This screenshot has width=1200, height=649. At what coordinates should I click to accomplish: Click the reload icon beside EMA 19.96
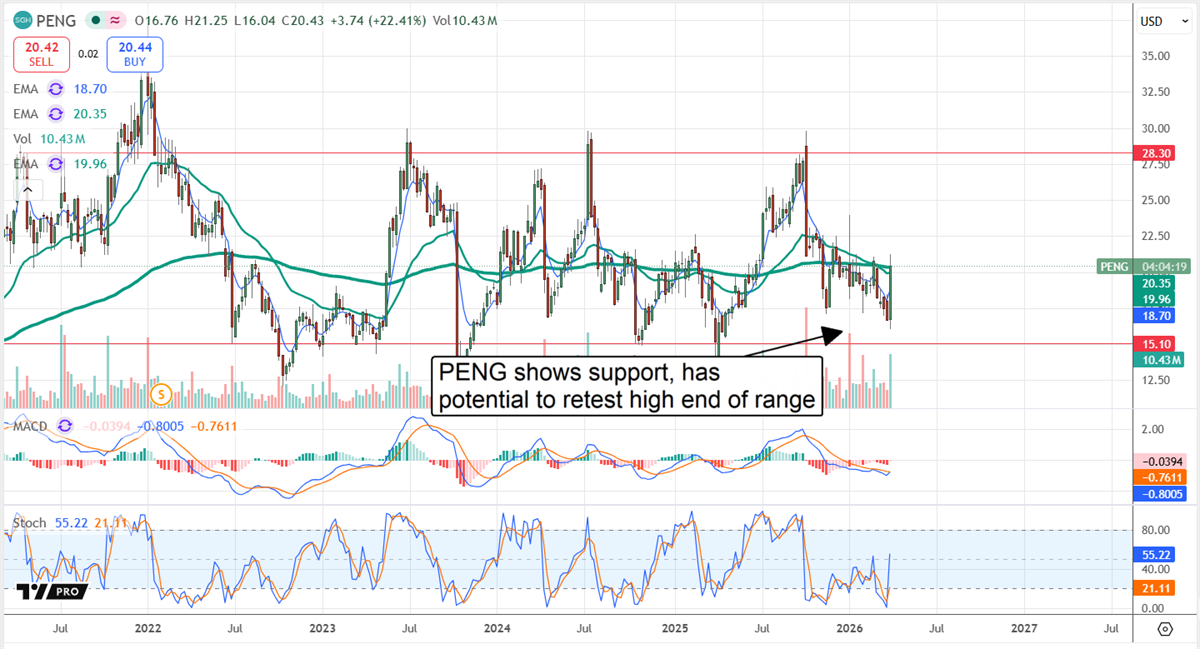pos(57,164)
